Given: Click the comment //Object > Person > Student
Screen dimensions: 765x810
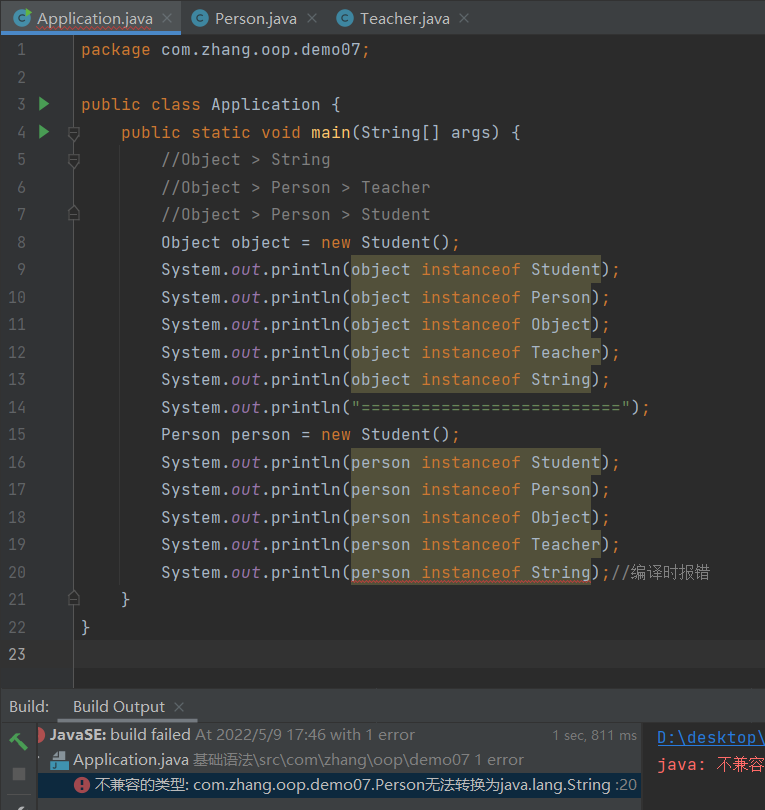Looking at the screenshot, I should (x=295, y=214).
